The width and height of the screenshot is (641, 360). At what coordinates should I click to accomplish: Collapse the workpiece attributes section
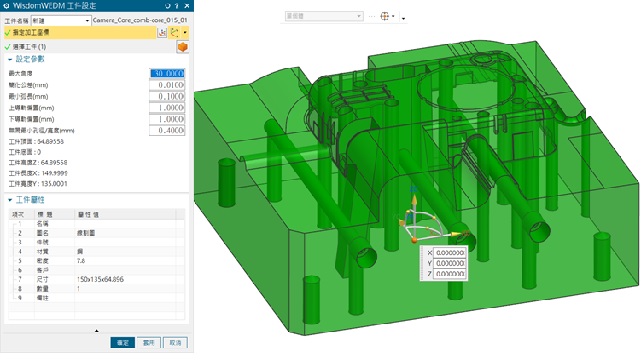(10, 200)
